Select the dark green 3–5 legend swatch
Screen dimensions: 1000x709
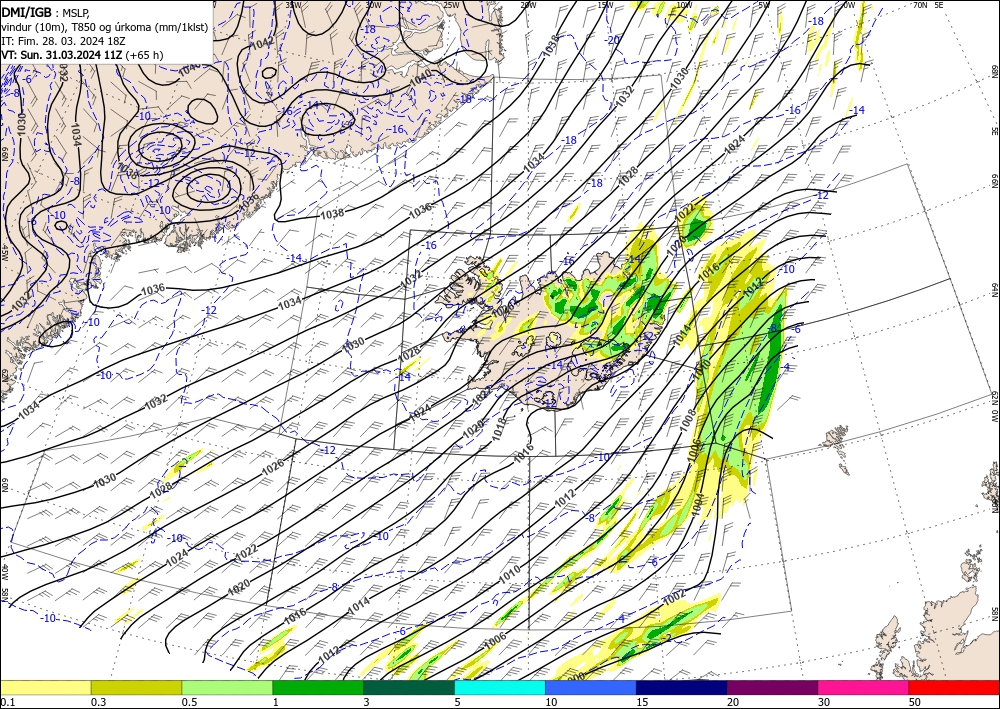click(x=409, y=687)
